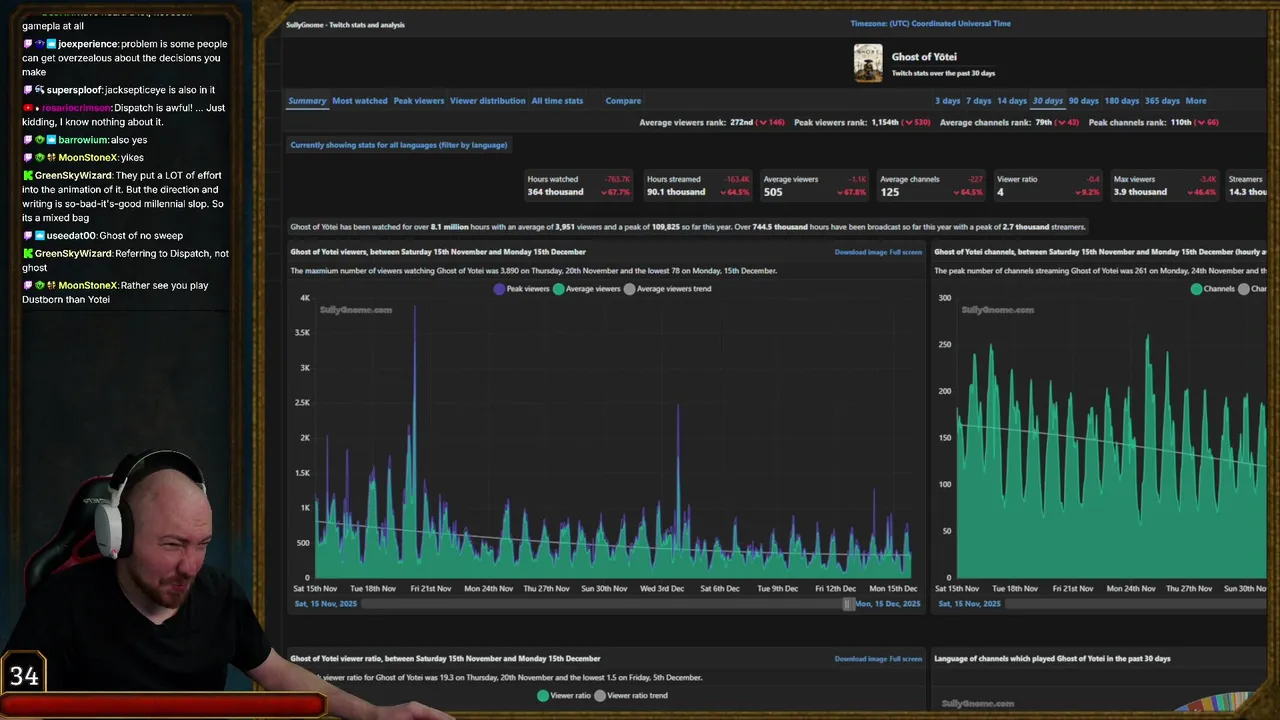Toggle the Peak viewers legend circle
This screenshot has width=1280, height=720.
pos(499,289)
